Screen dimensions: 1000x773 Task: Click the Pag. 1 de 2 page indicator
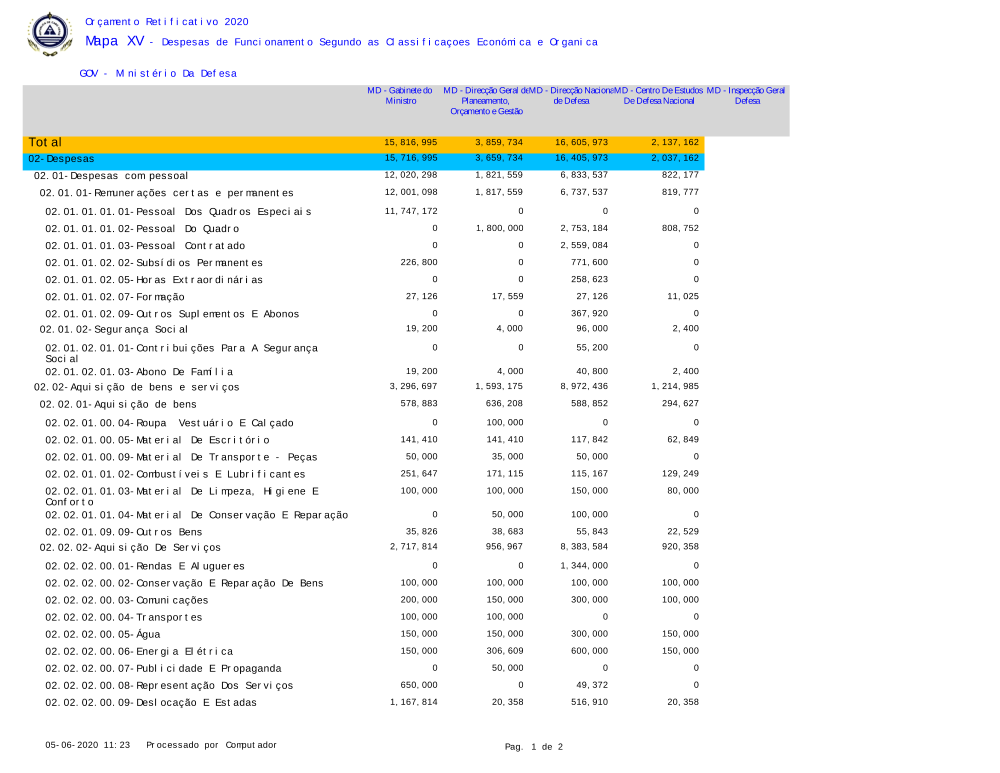click(534, 747)
